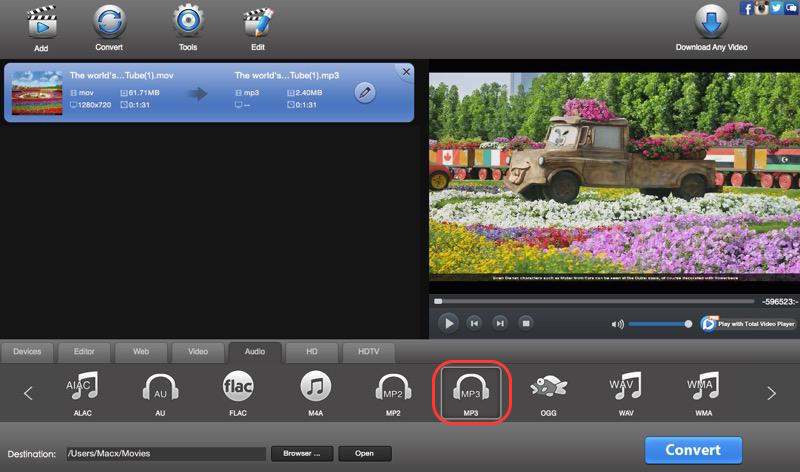Stop the video preview playback
800x472 pixels.
526,323
